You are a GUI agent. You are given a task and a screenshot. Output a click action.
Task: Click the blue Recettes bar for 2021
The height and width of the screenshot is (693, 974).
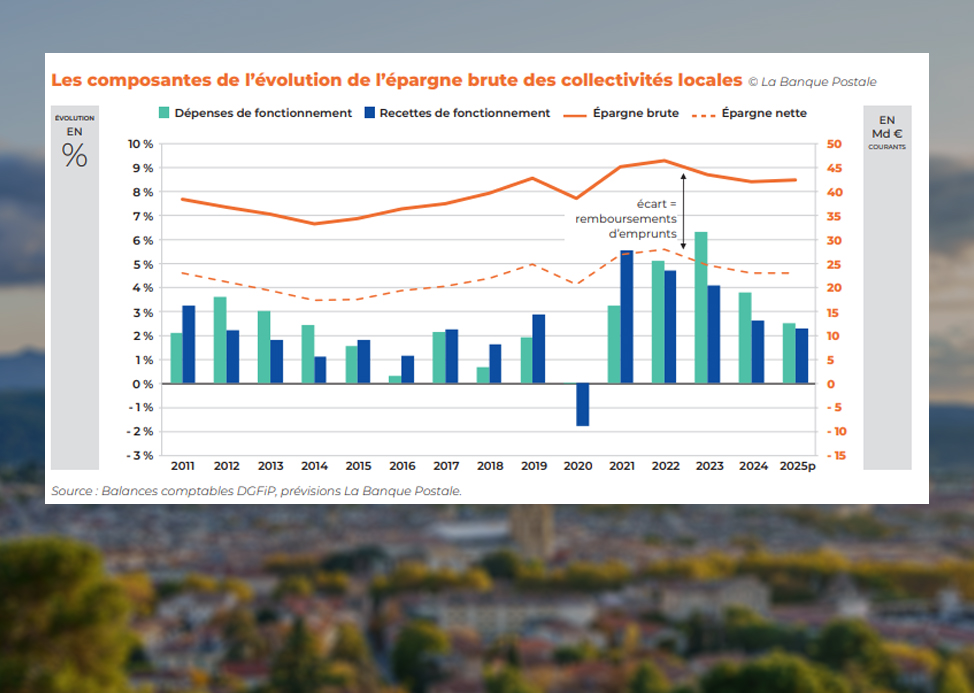click(626, 316)
